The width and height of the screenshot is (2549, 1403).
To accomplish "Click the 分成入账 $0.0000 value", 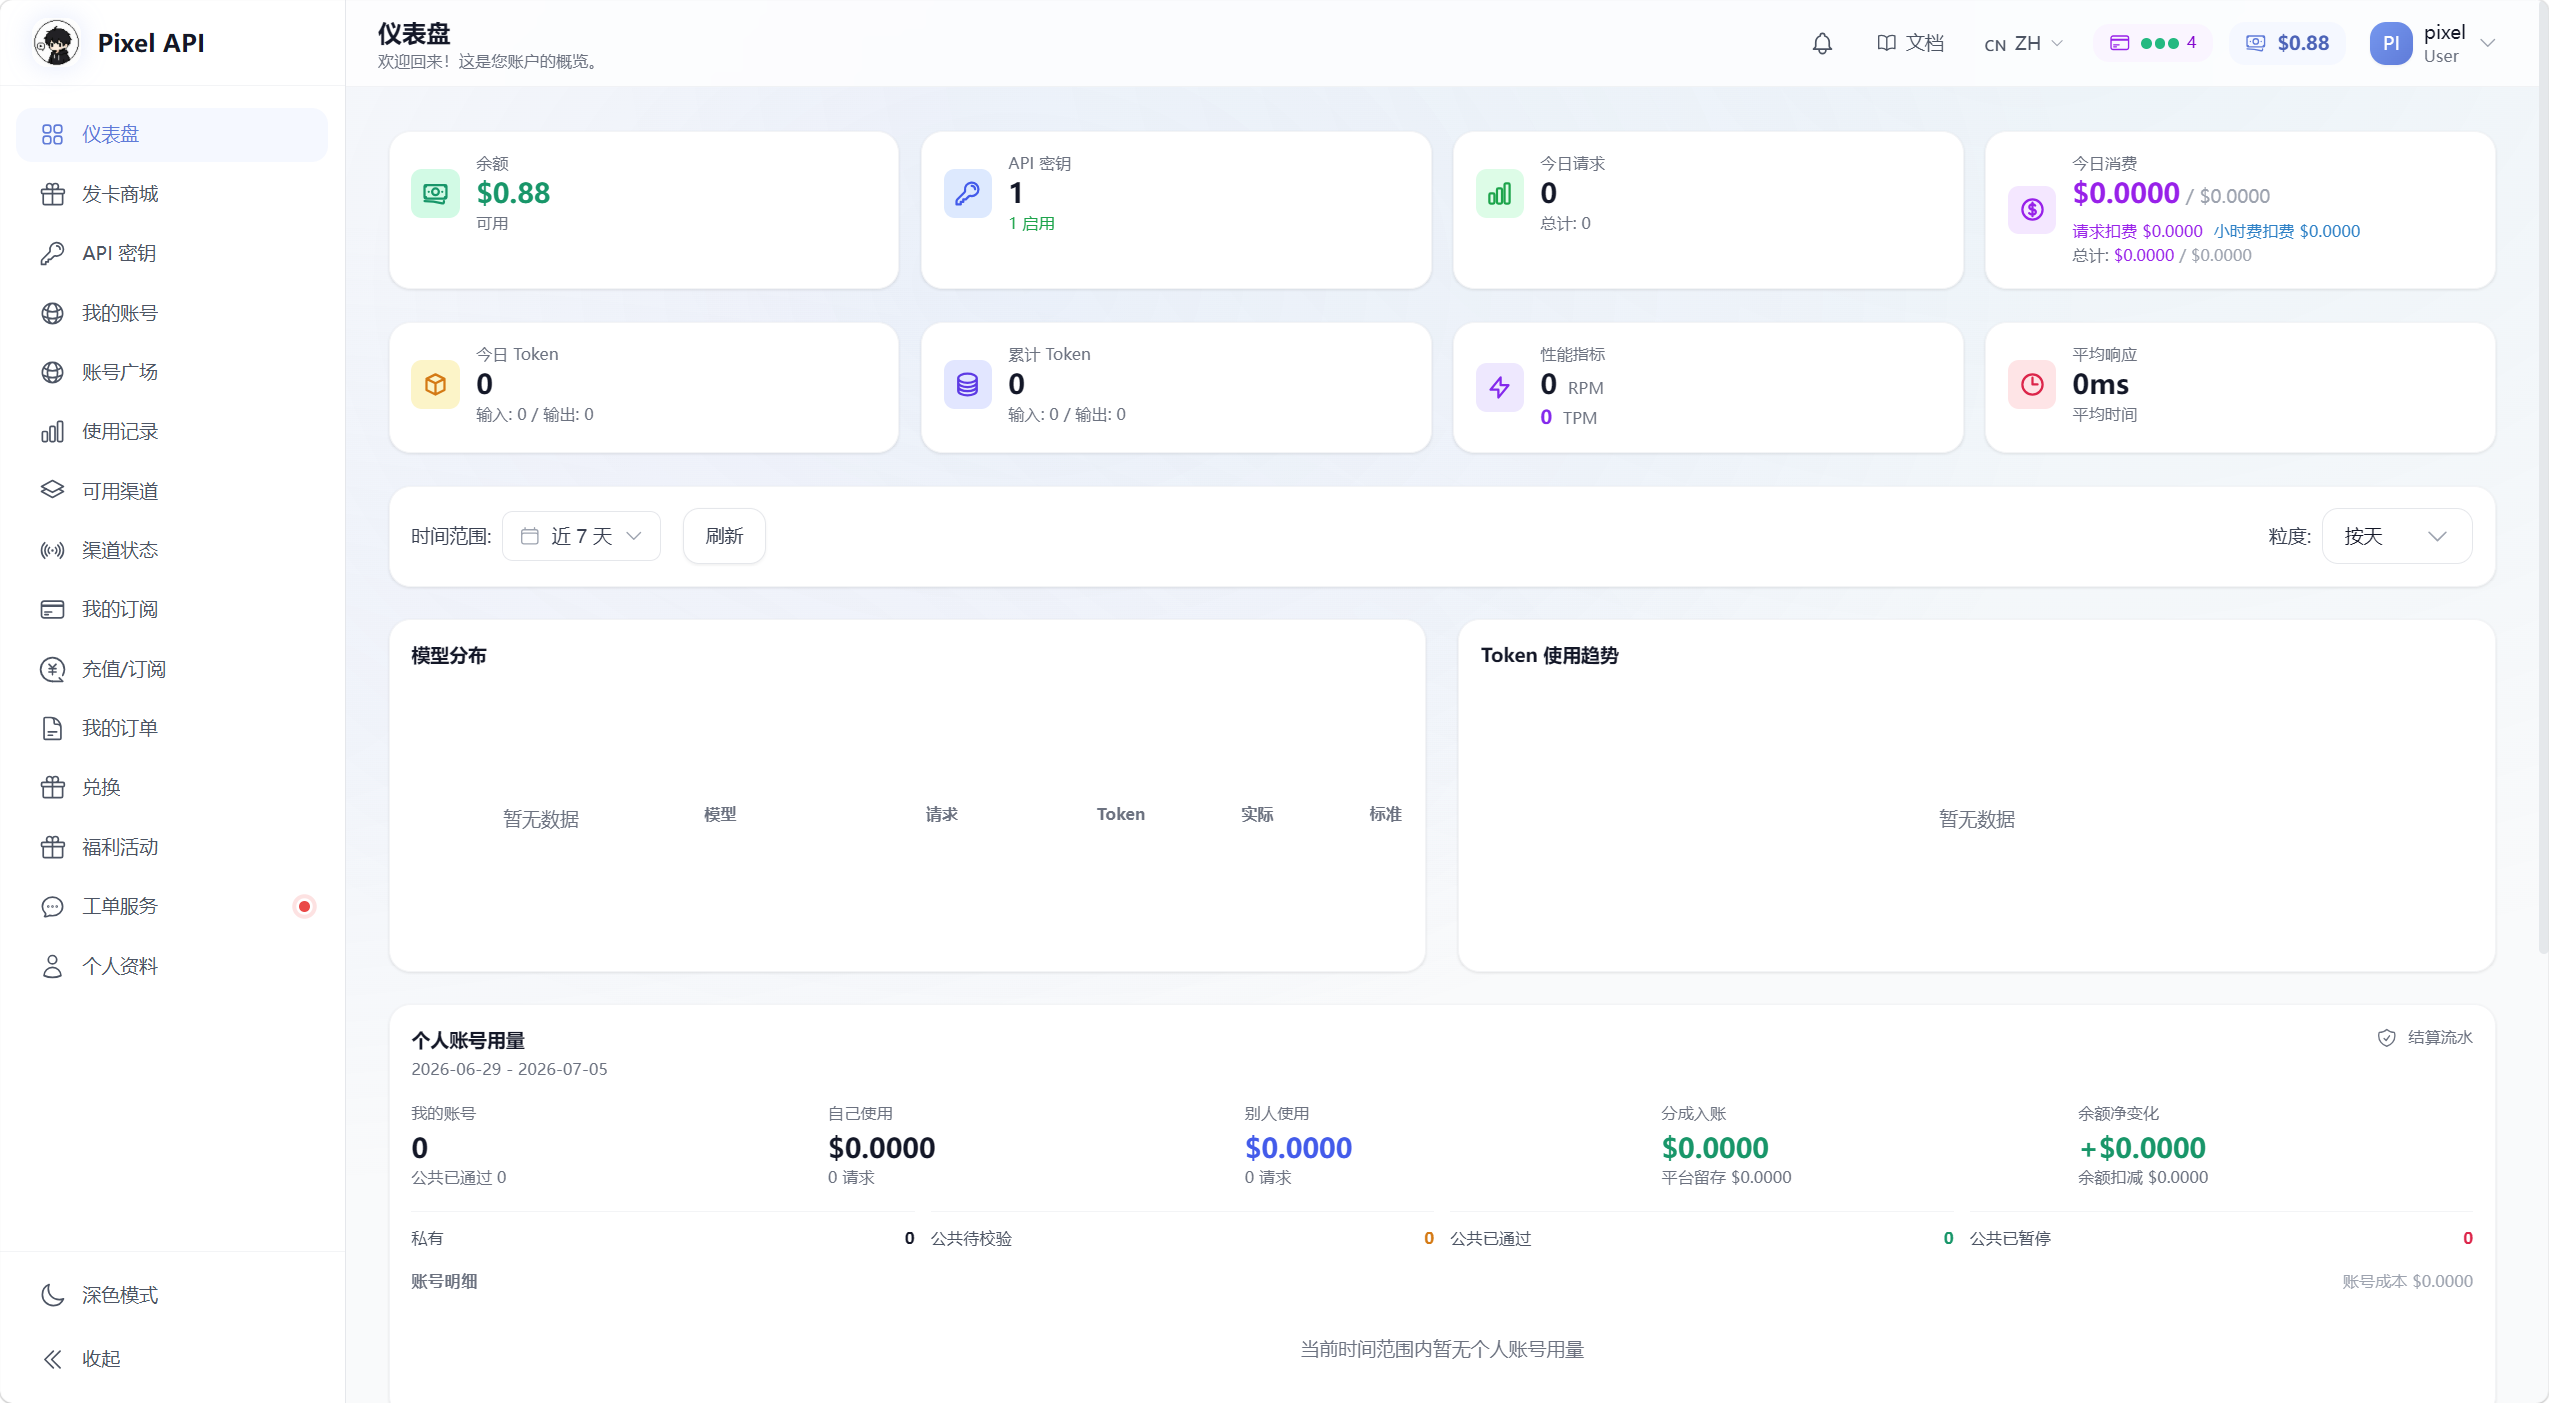I will pos(1715,1148).
